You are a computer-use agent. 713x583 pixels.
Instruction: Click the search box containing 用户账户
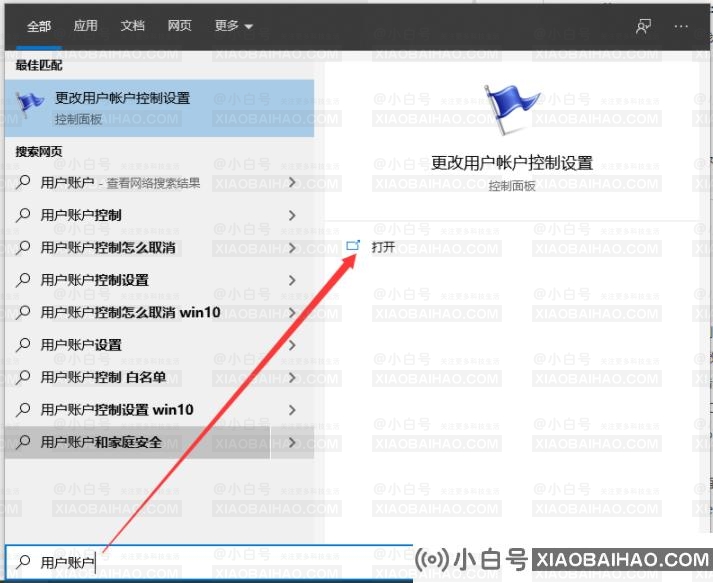[x=209, y=563]
